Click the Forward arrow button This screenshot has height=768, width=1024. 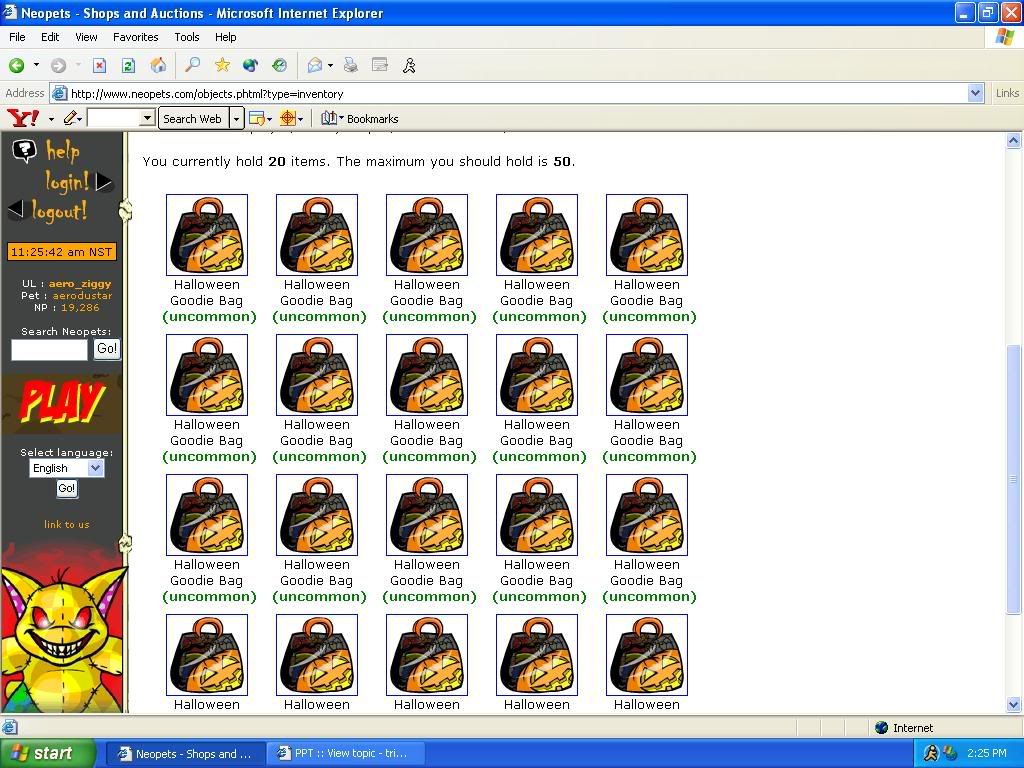point(58,65)
